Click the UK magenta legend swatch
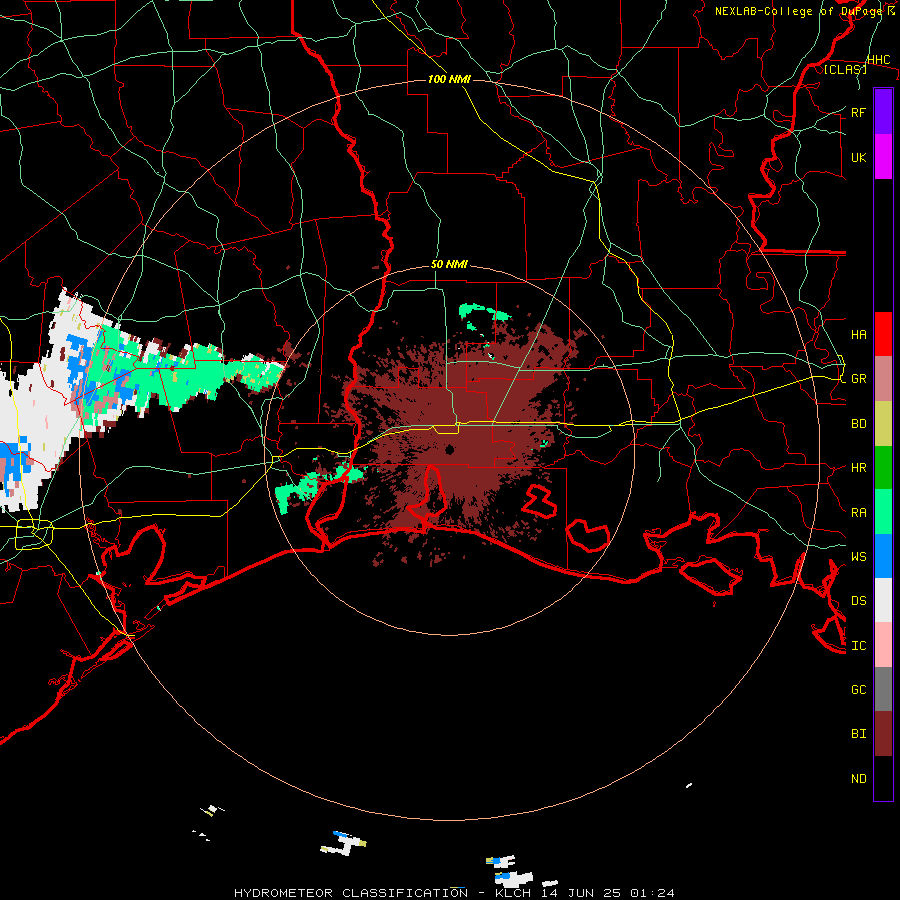This screenshot has width=900, height=900. pyautogui.click(x=883, y=157)
